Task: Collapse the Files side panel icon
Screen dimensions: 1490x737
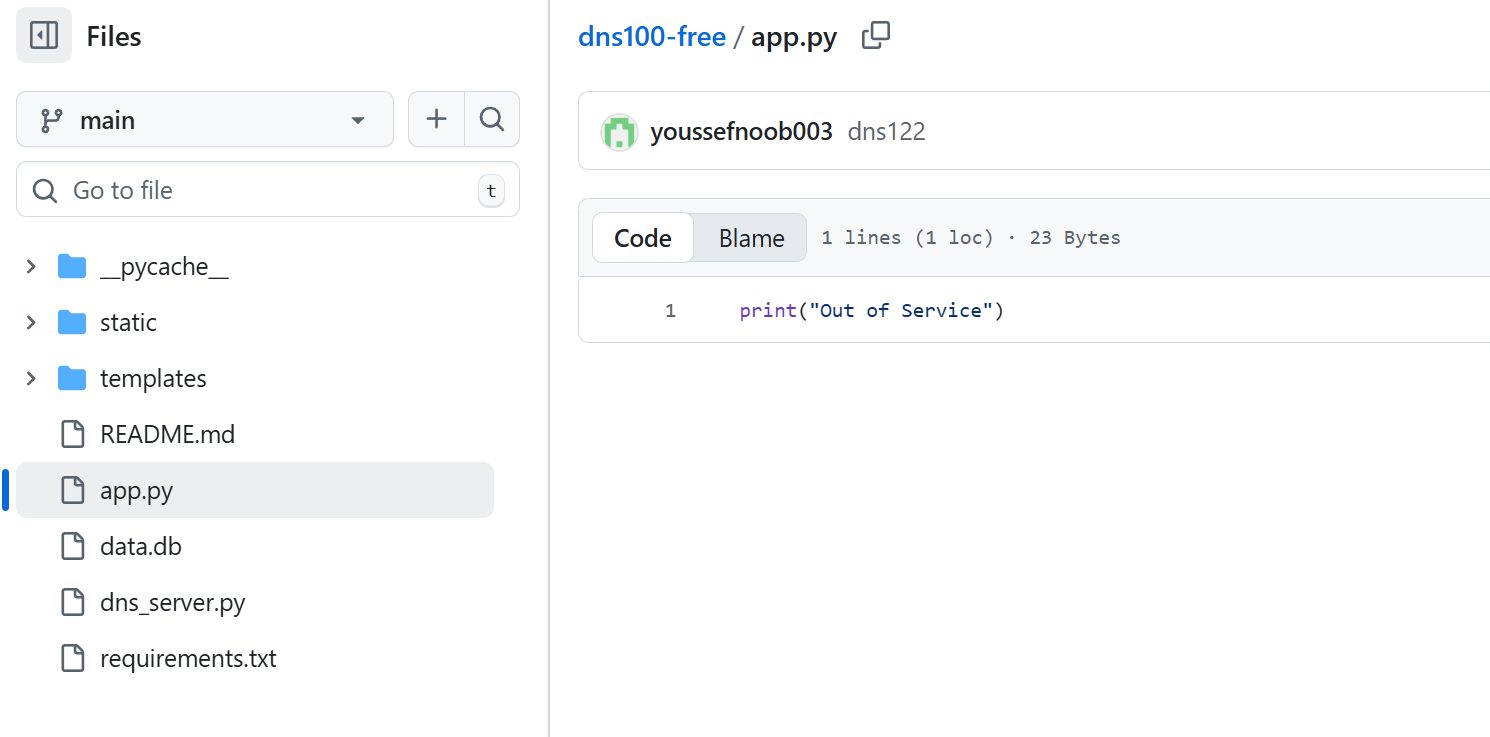Action: 44,36
